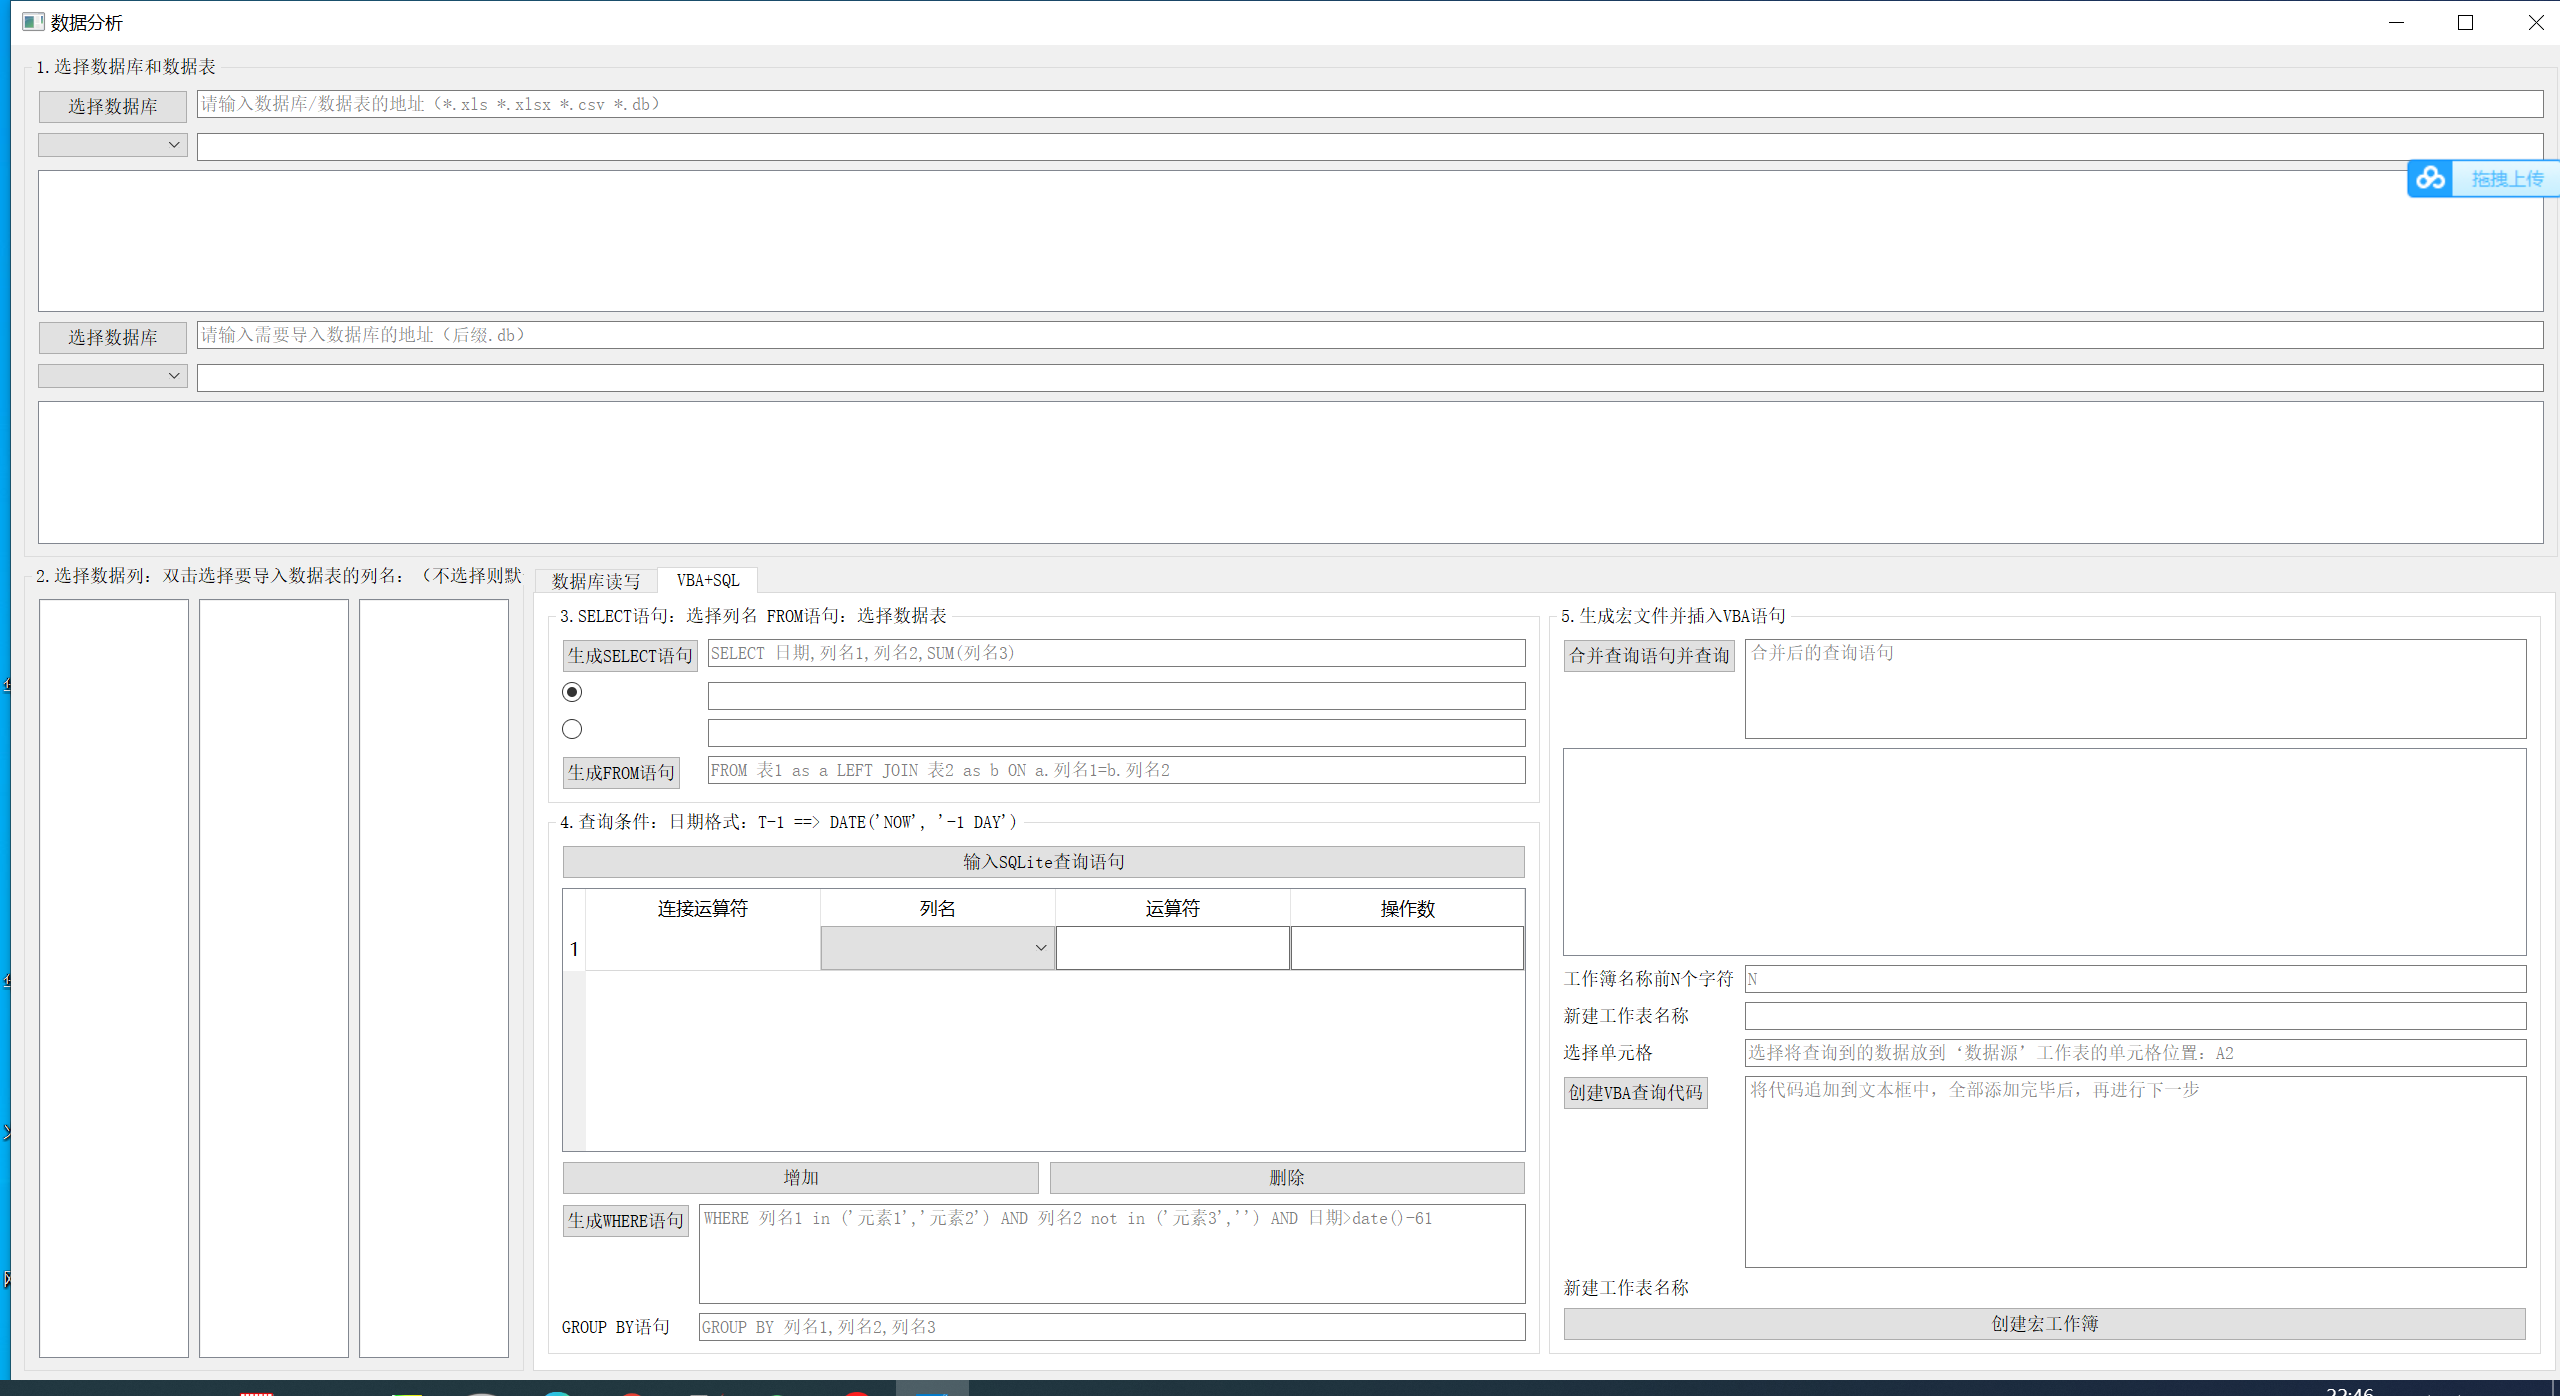Select the first (checked) radio button
Screen dimensions: 2560x1396
(x=572, y=692)
